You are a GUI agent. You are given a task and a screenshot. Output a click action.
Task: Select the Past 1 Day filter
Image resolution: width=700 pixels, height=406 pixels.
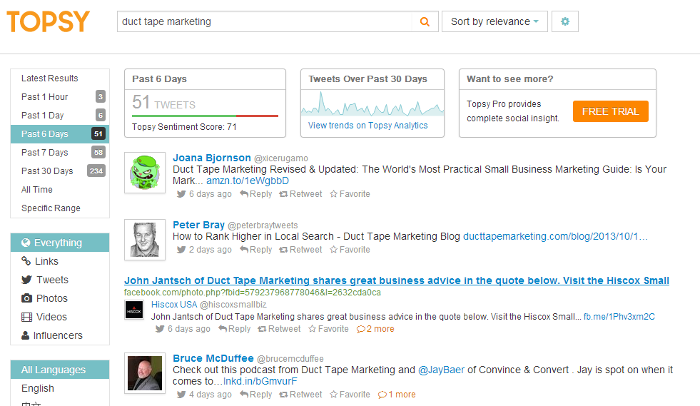pos(60,115)
